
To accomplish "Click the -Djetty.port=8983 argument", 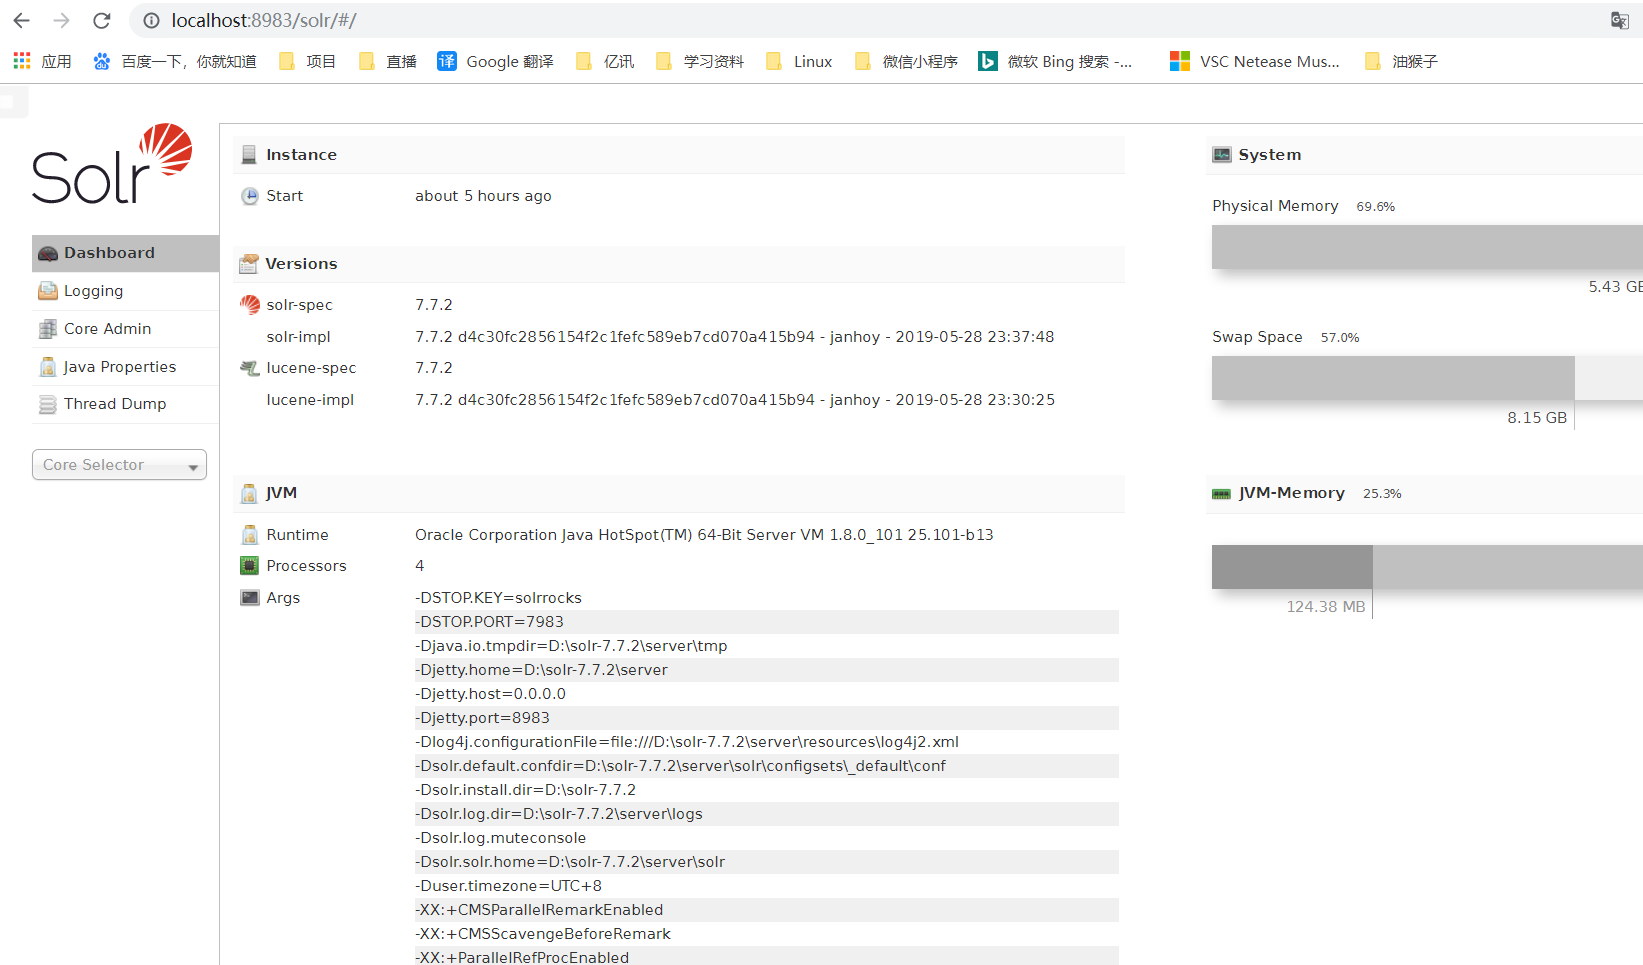I will (x=767, y=718).
